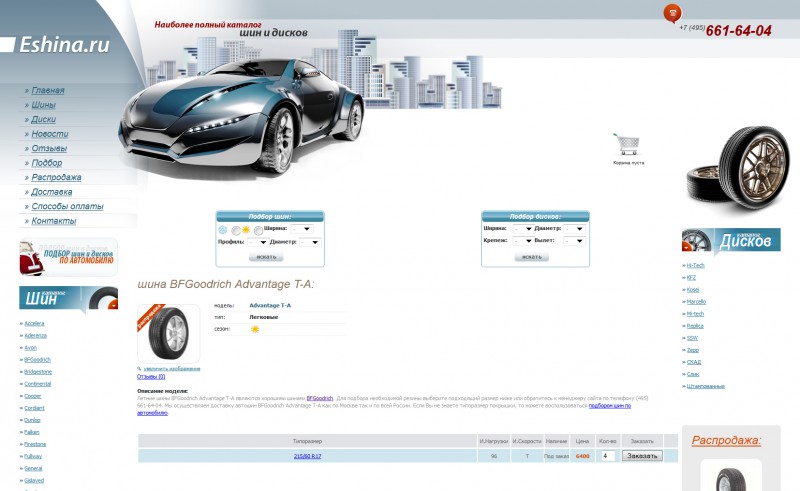Click the sun summer icon in tire selector
The height and width of the screenshot is (491, 800).
(246, 230)
